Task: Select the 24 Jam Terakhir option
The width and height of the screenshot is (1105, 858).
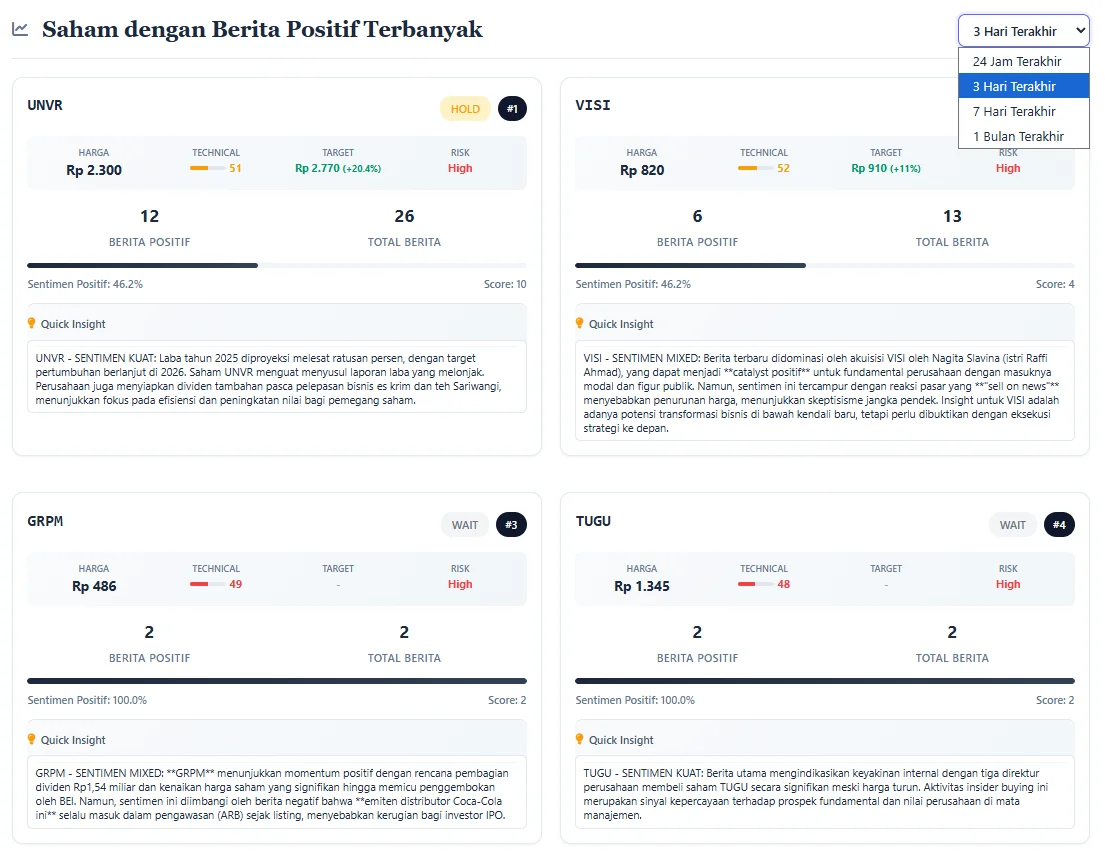Action: 1017,61
